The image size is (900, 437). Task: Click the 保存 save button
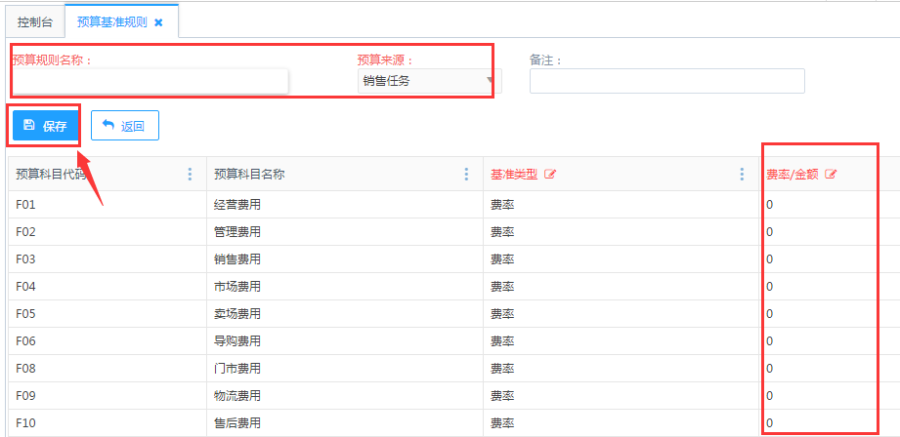[45, 126]
